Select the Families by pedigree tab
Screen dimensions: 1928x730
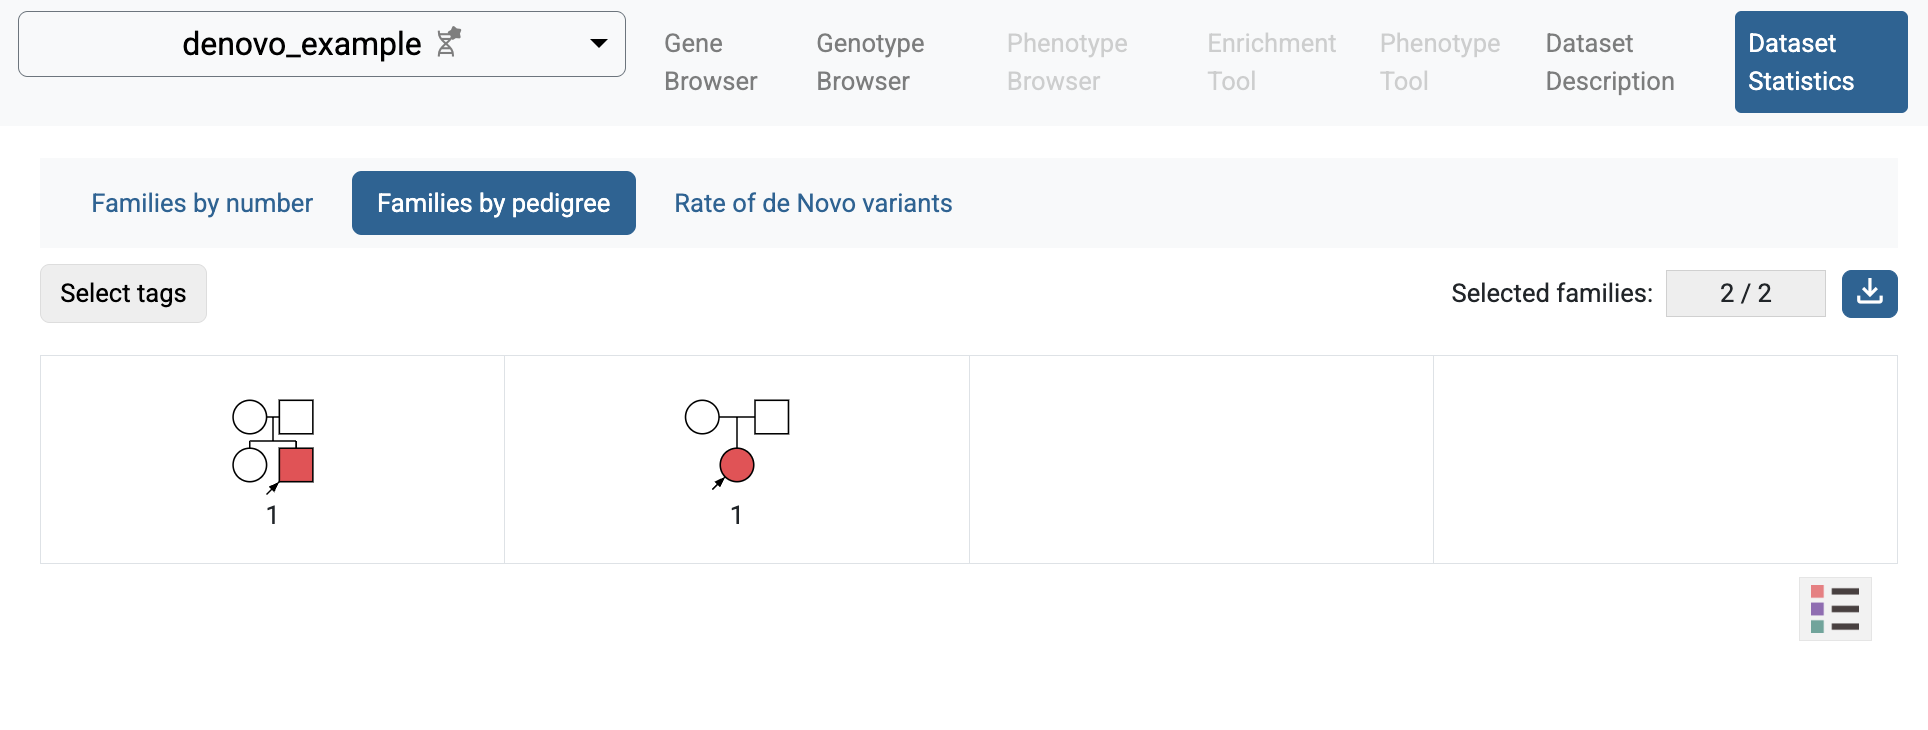tap(493, 203)
